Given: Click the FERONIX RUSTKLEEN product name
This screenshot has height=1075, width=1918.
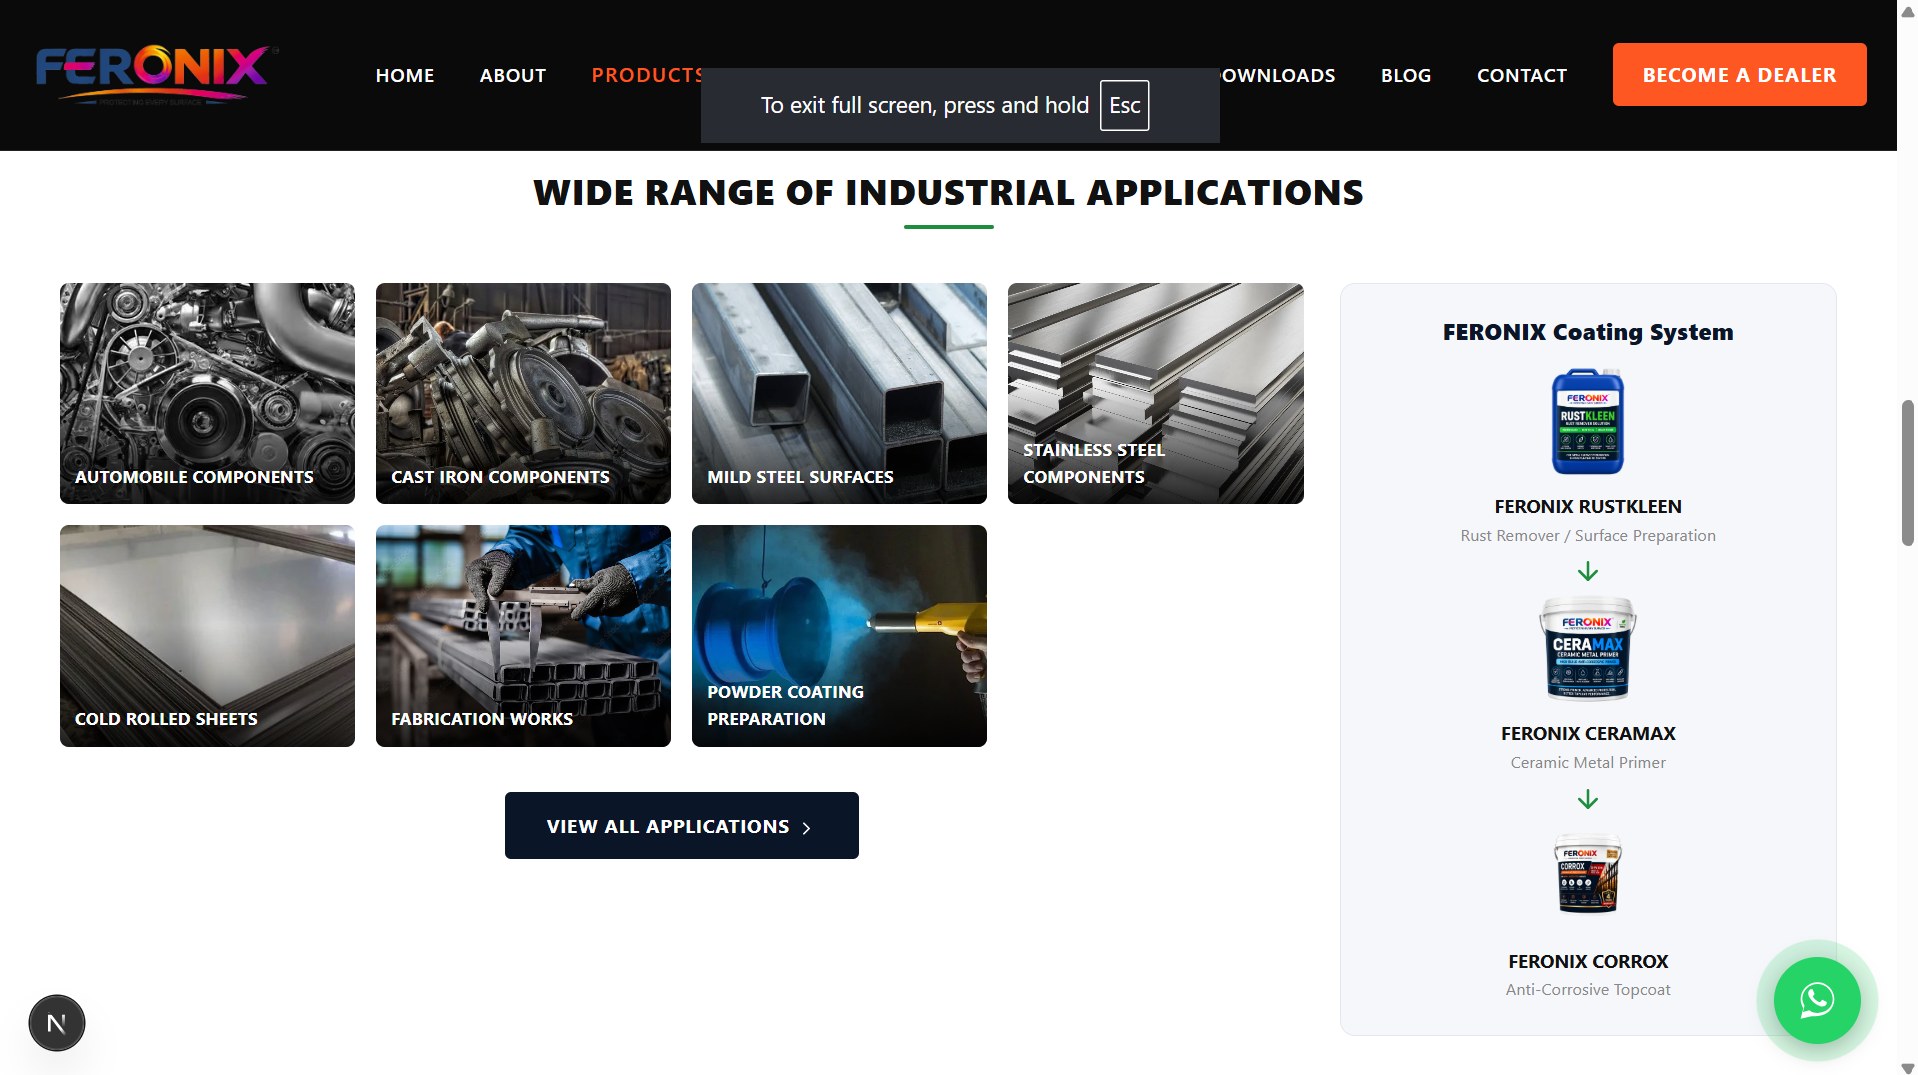Looking at the screenshot, I should point(1588,507).
